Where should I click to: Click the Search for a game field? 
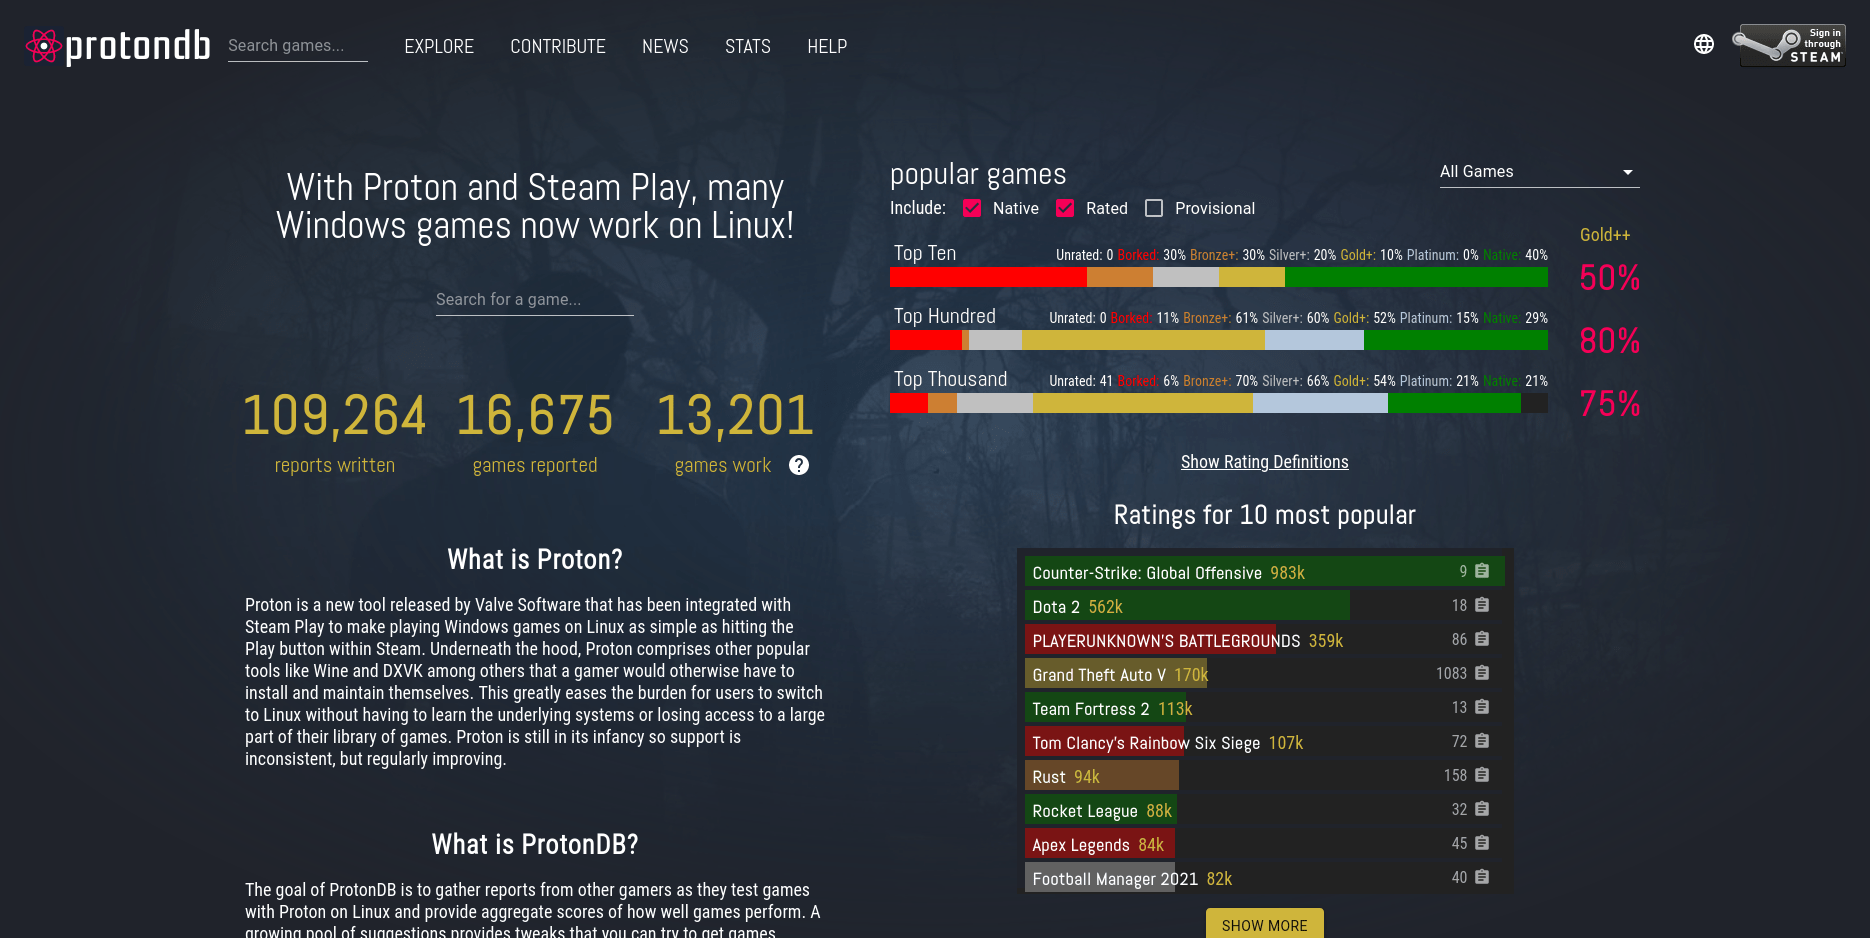coord(534,300)
